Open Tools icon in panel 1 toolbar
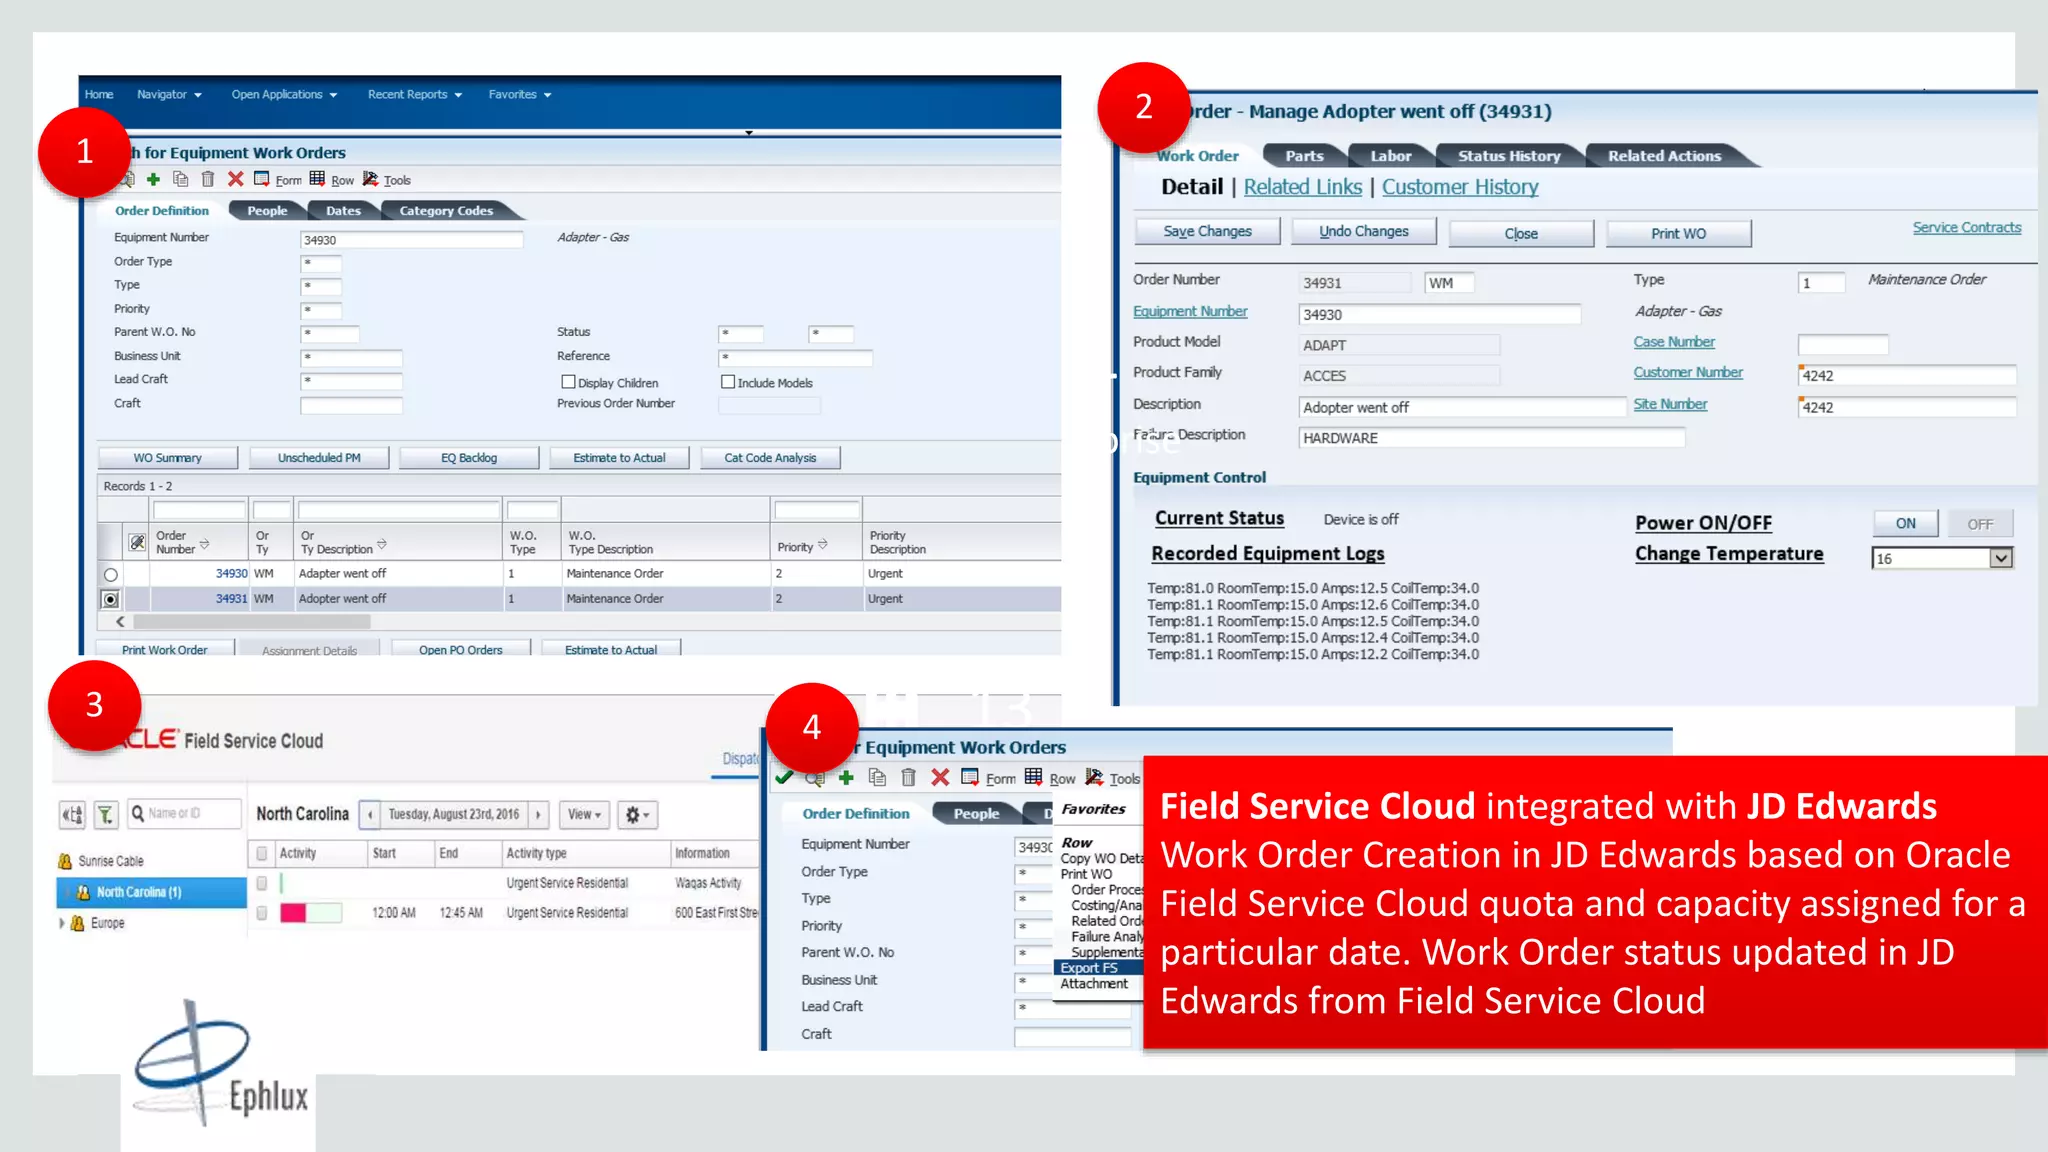This screenshot has width=2048, height=1152. 370,179
